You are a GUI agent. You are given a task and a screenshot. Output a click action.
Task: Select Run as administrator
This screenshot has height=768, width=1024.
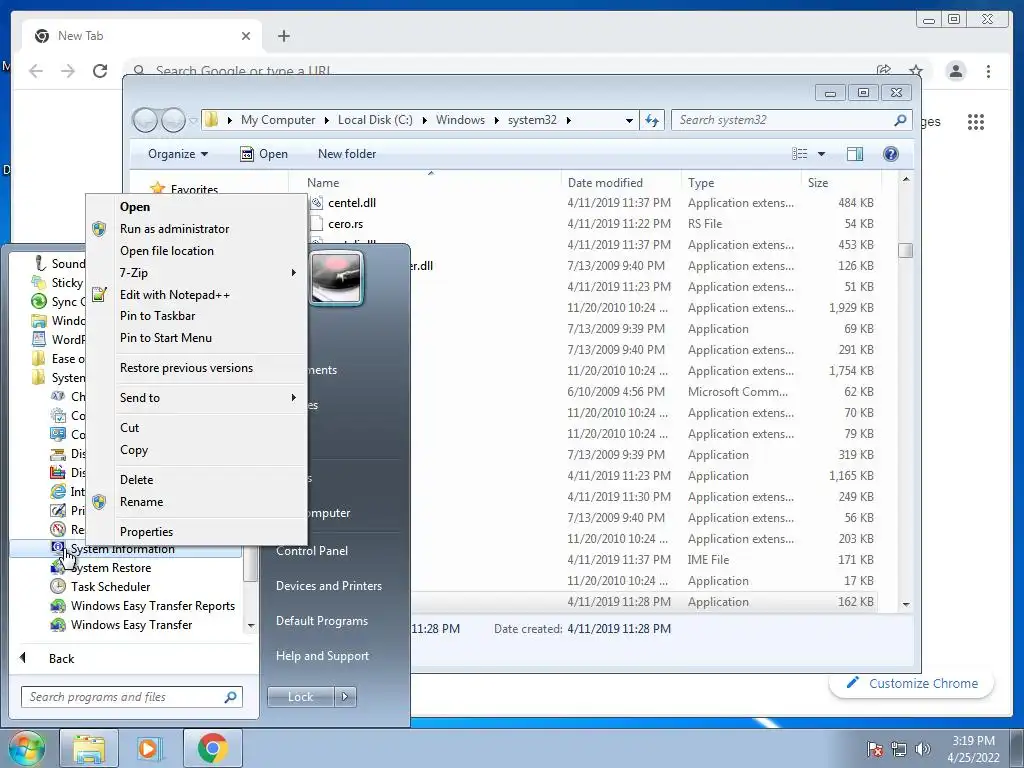[174, 229]
